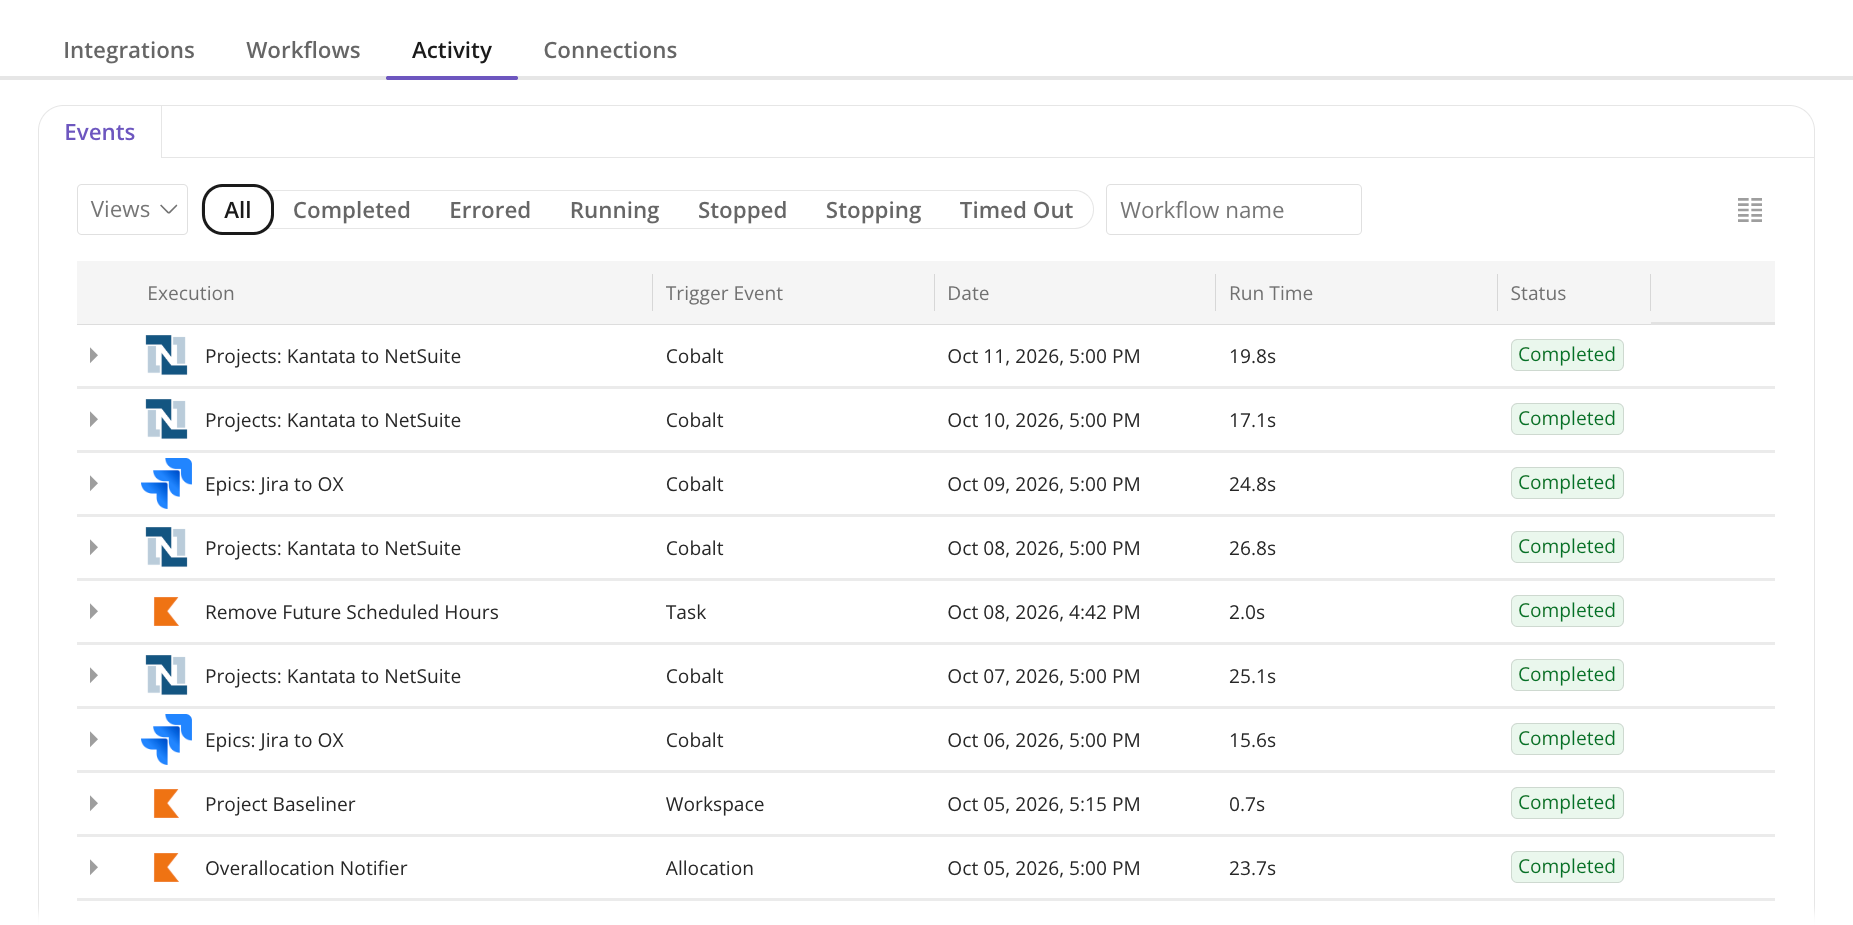Select the All status filter
This screenshot has width=1853, height=925.
click(x=238, y=210)
